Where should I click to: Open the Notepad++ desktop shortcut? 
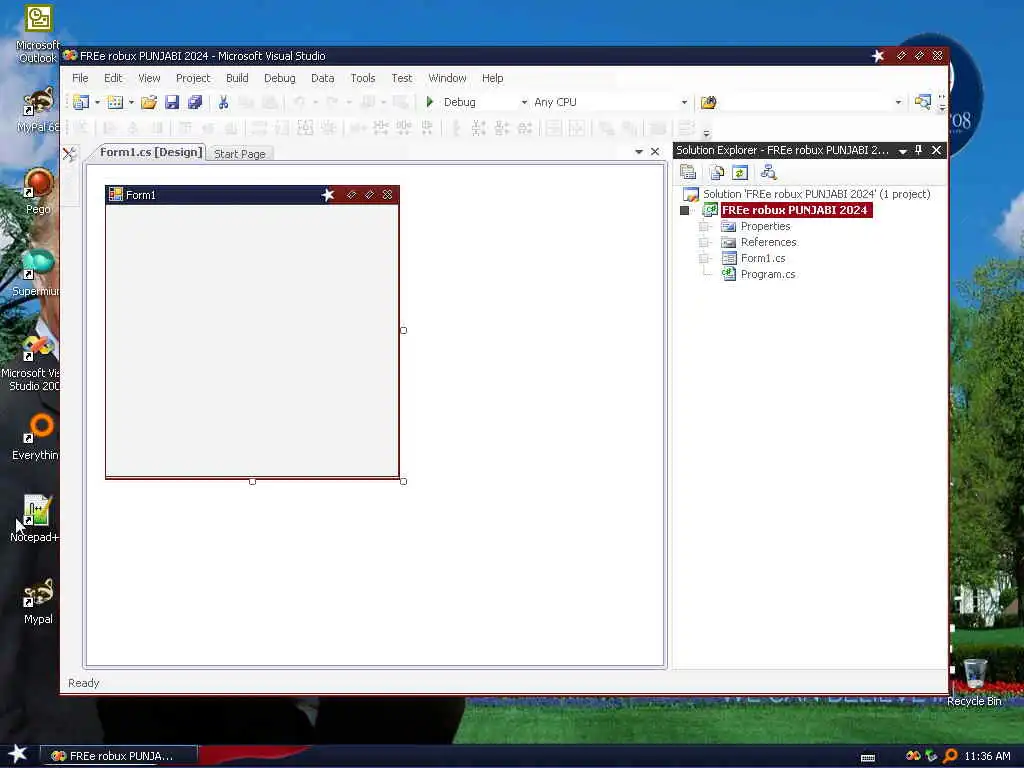tap(36, 519)
